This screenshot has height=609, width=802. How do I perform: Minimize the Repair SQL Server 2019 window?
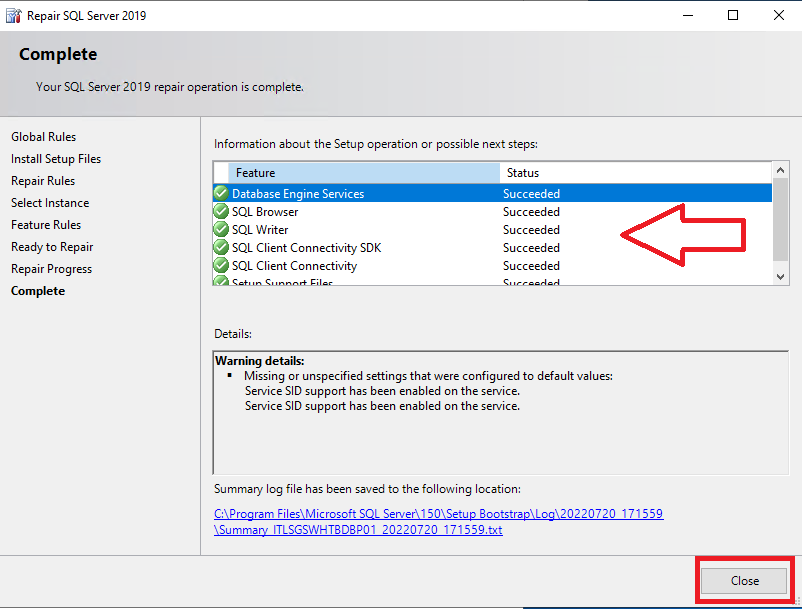[x=688, y=15]
